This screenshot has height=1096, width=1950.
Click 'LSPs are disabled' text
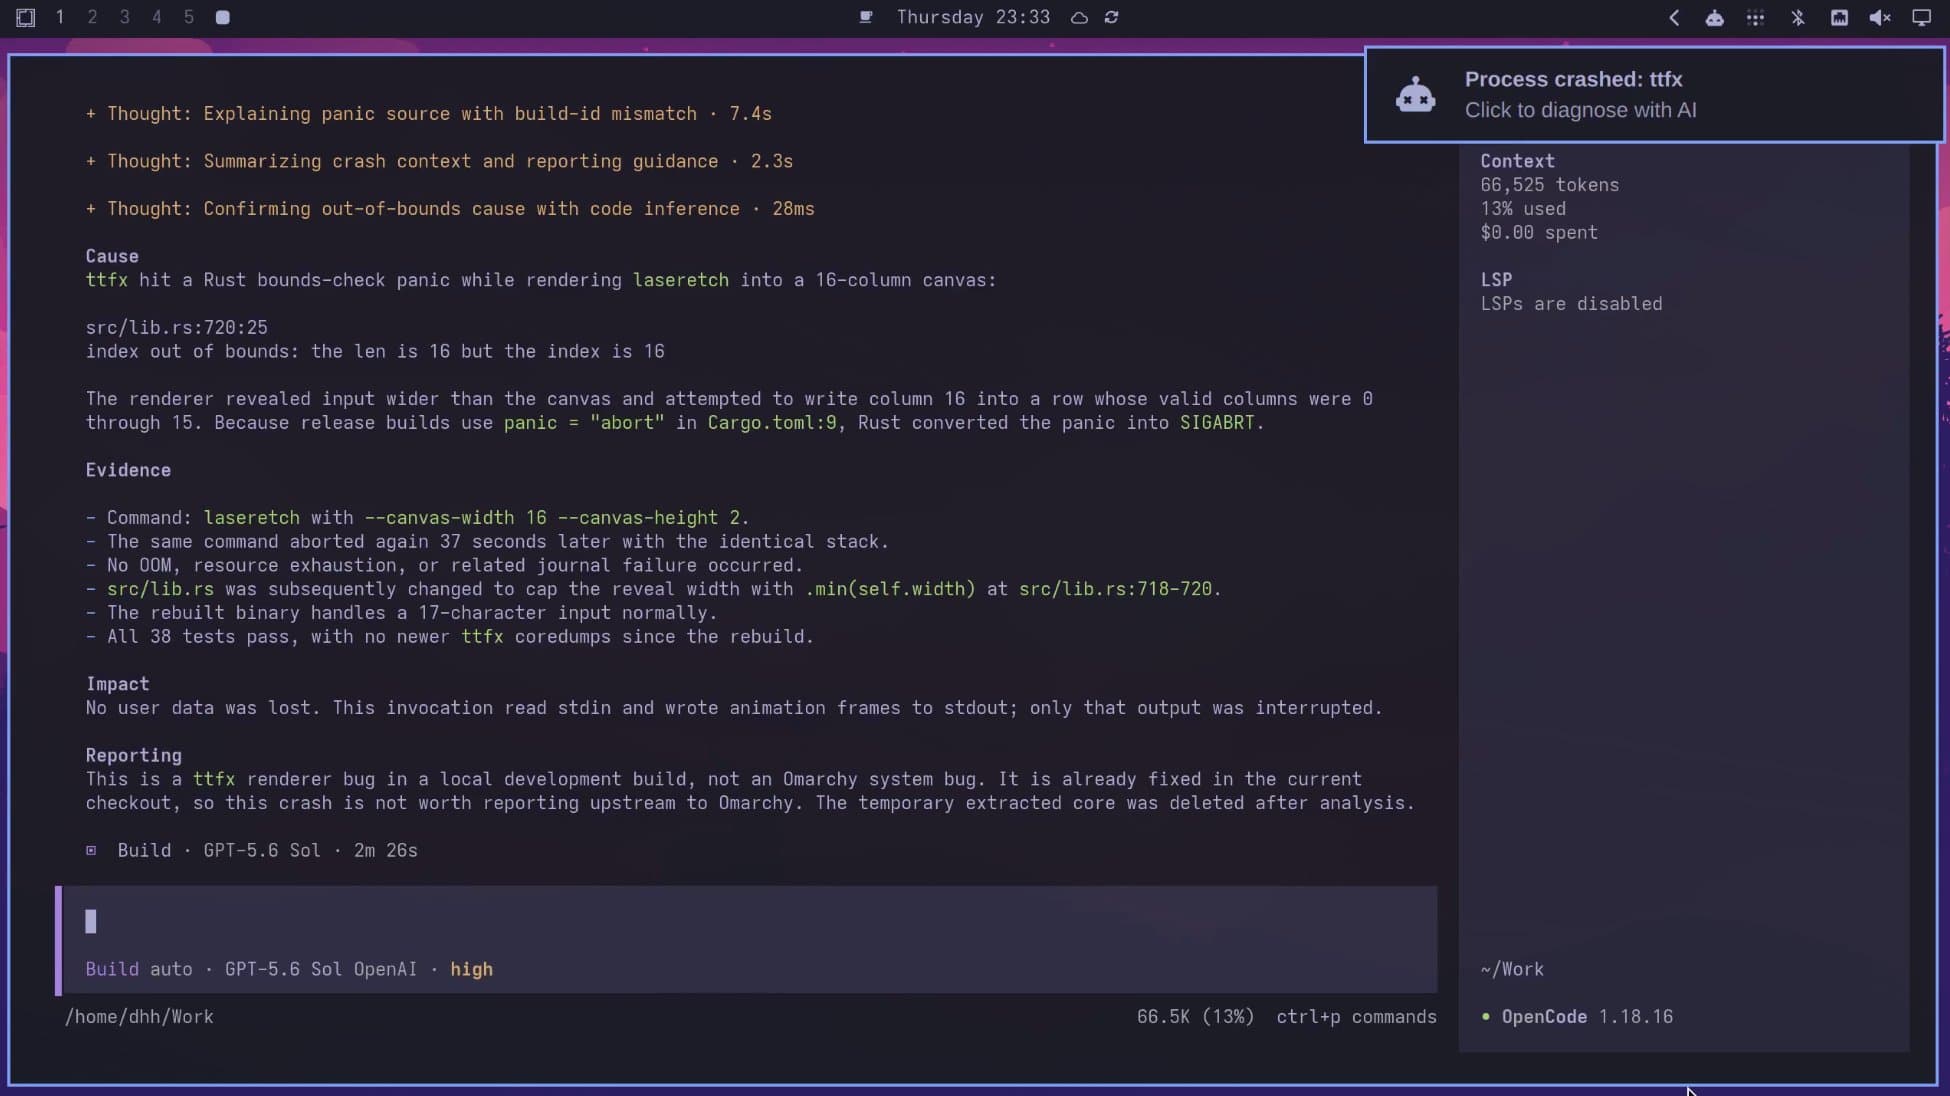1571,304
